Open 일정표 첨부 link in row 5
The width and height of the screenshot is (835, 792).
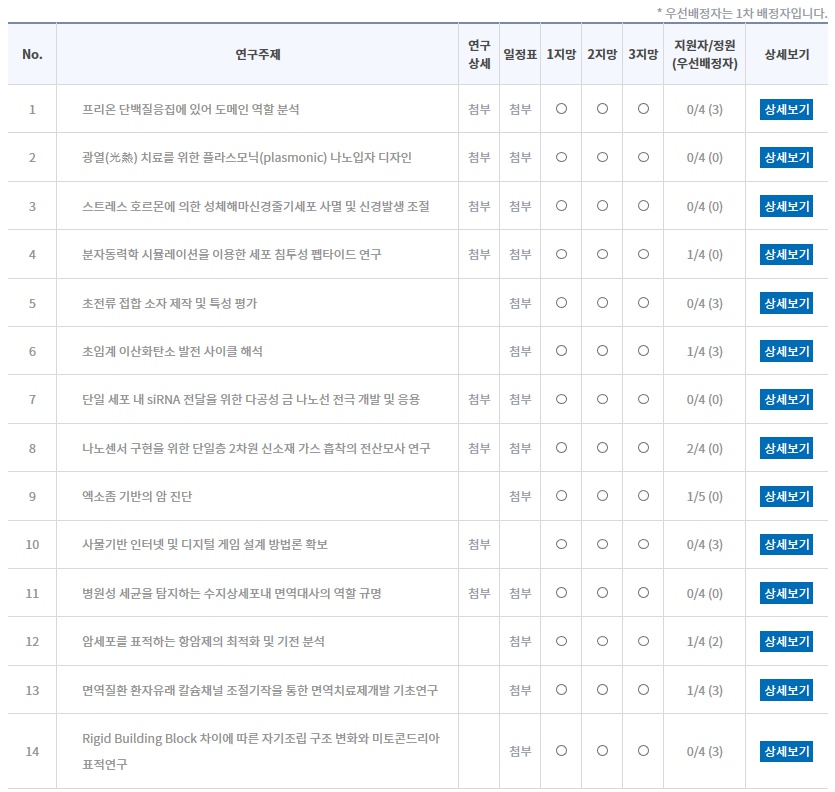(x=520, y=303)
